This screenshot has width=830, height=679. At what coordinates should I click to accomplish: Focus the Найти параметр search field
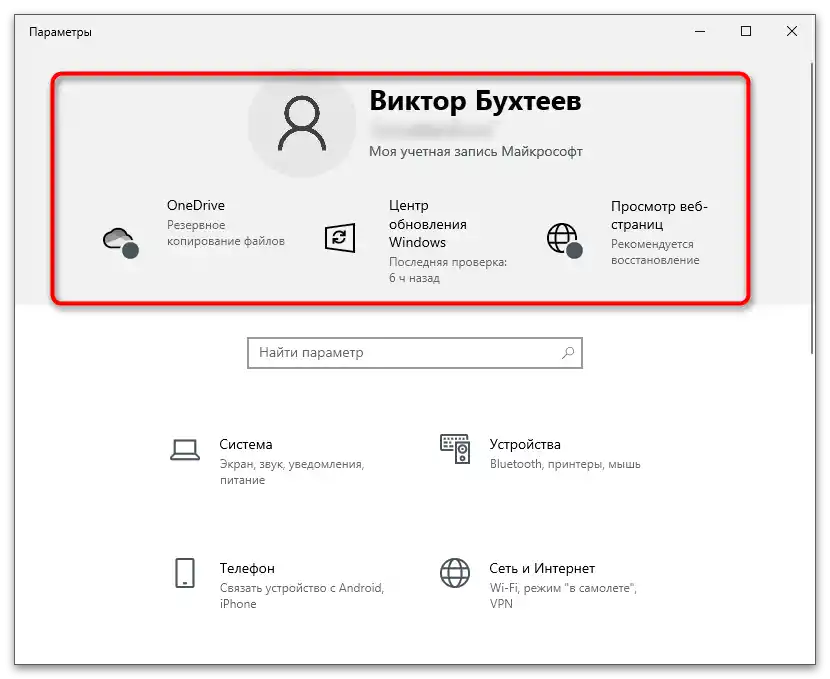(x=415, y=352)
